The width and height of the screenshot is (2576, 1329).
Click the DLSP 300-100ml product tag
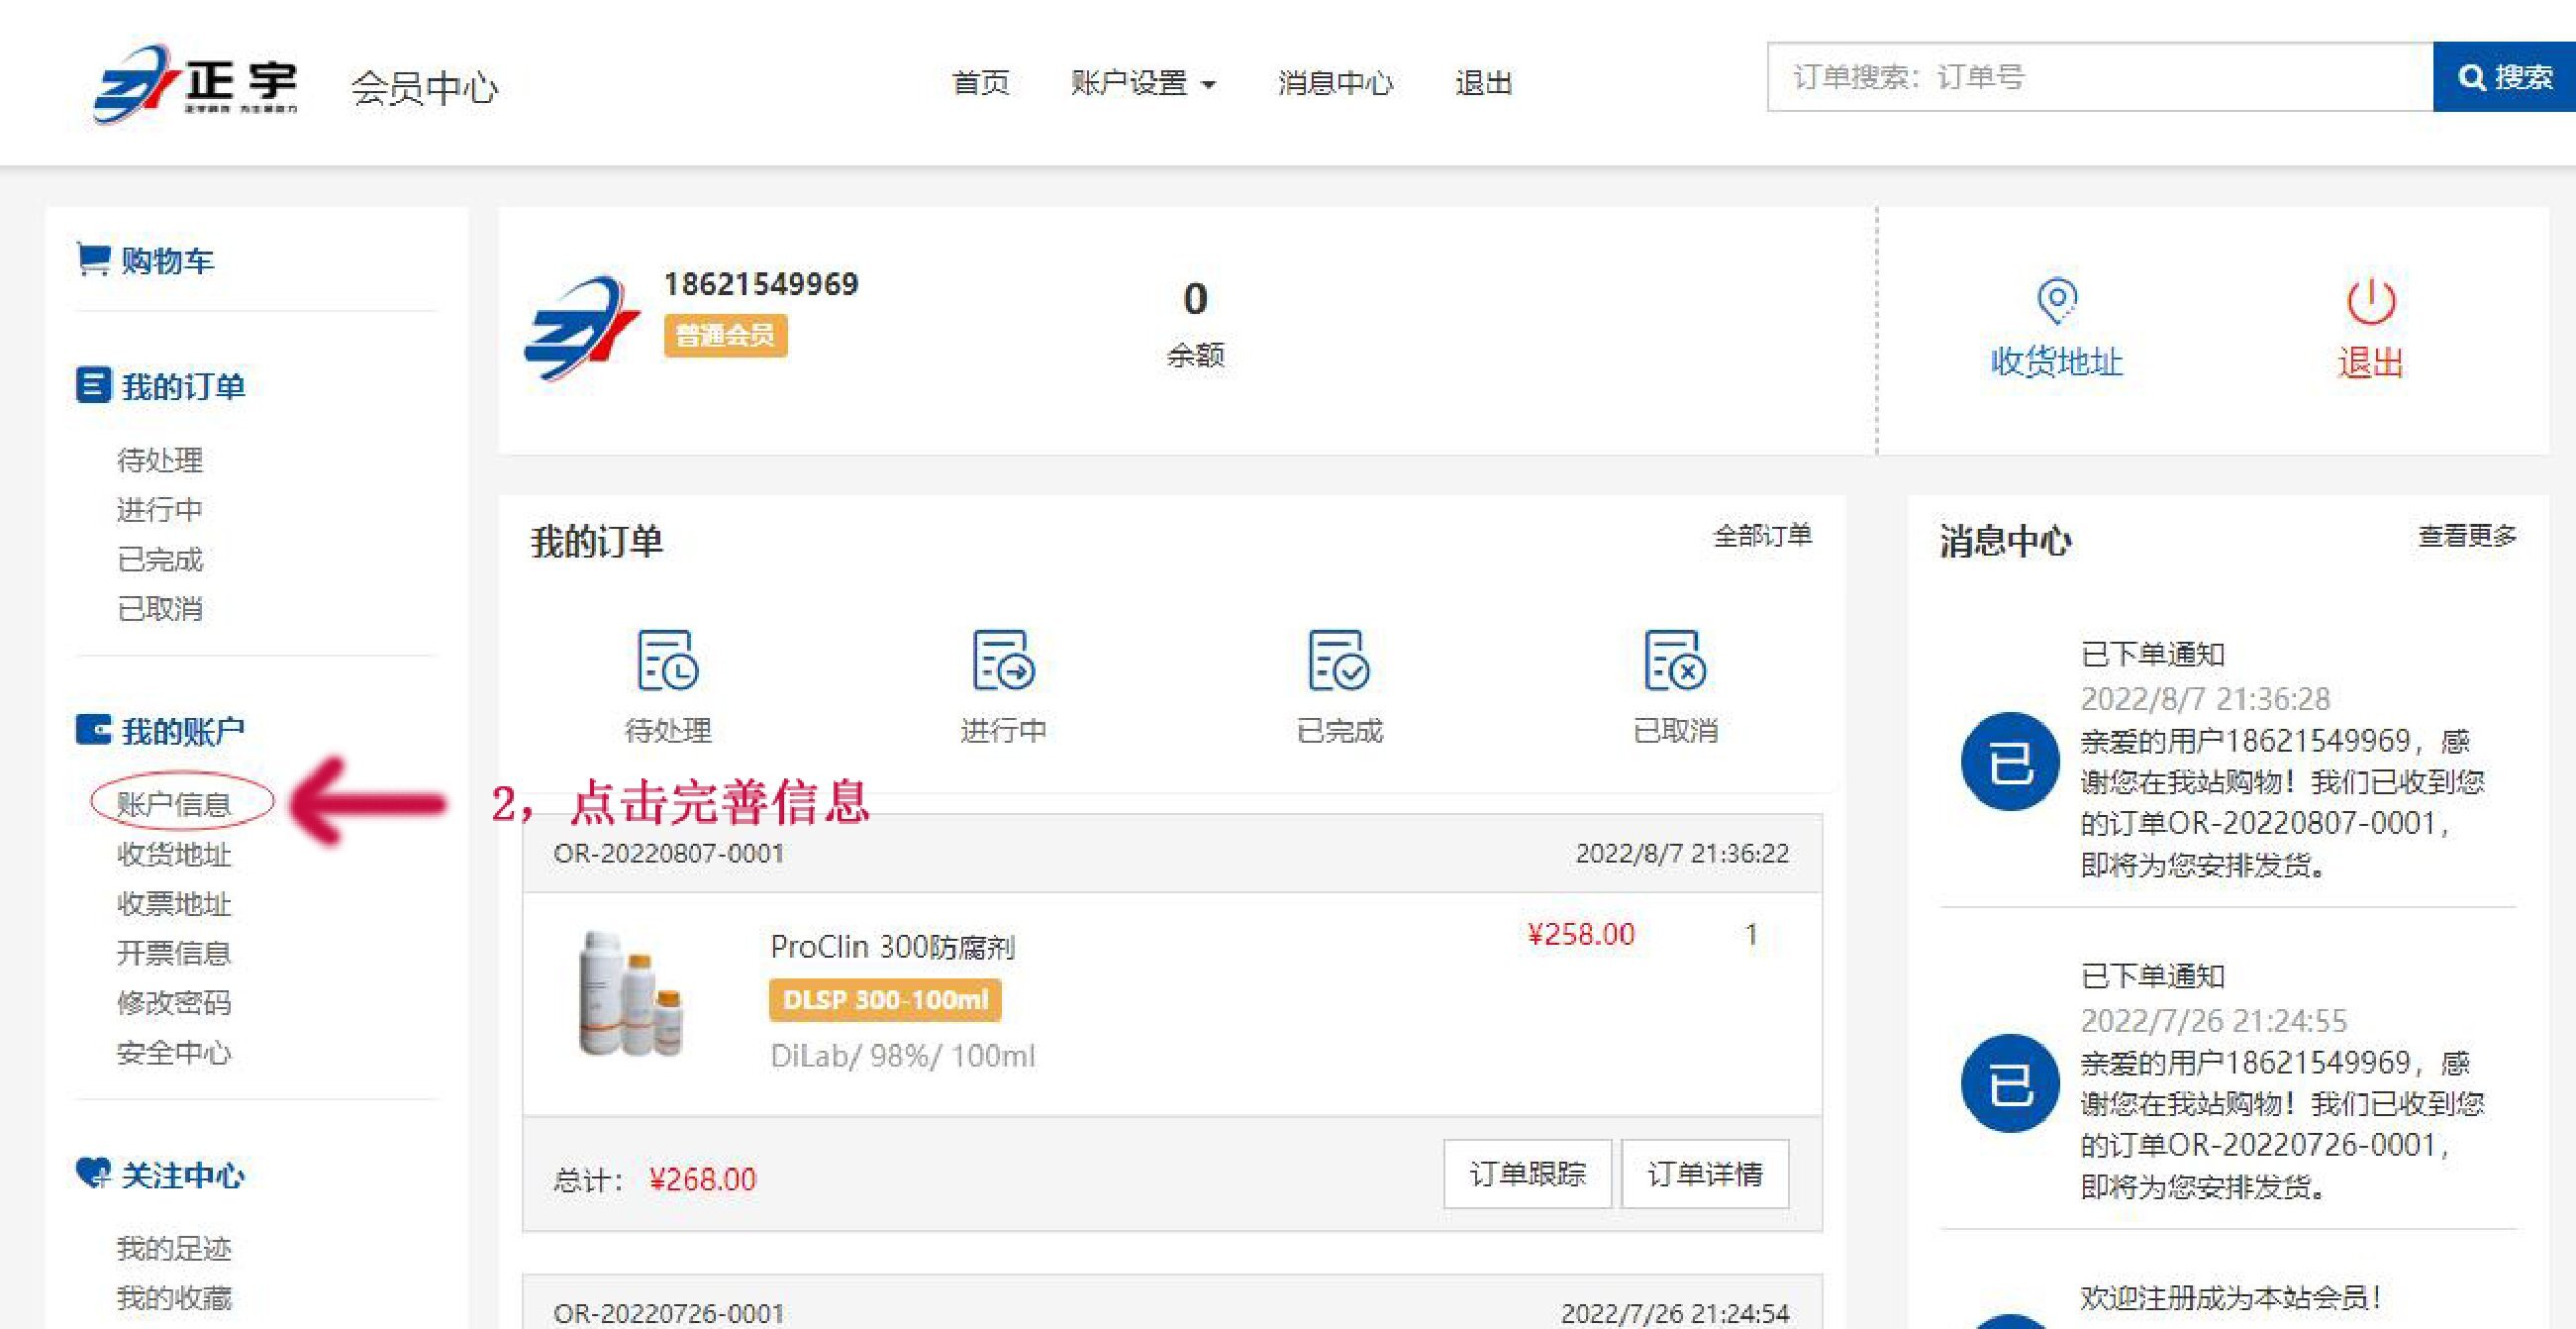(x=885, y=1000)
